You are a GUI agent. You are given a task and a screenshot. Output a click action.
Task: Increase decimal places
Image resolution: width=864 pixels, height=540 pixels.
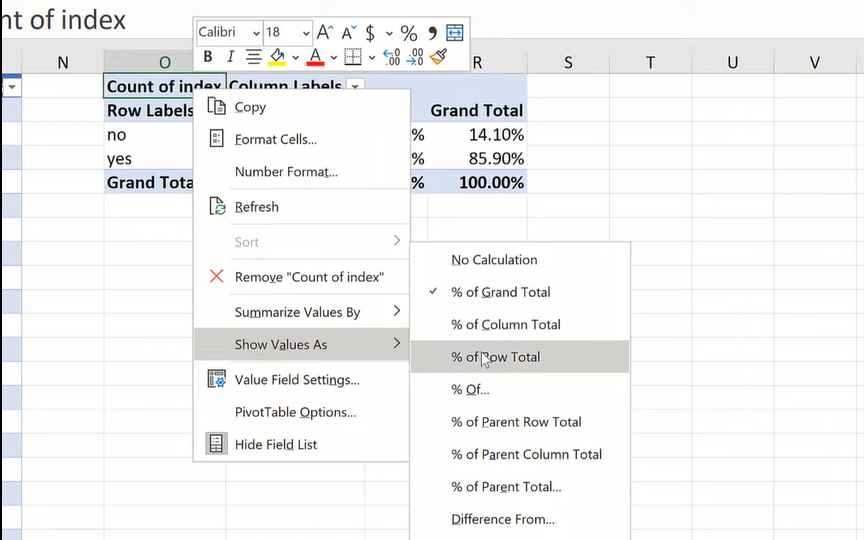point(391,57)
